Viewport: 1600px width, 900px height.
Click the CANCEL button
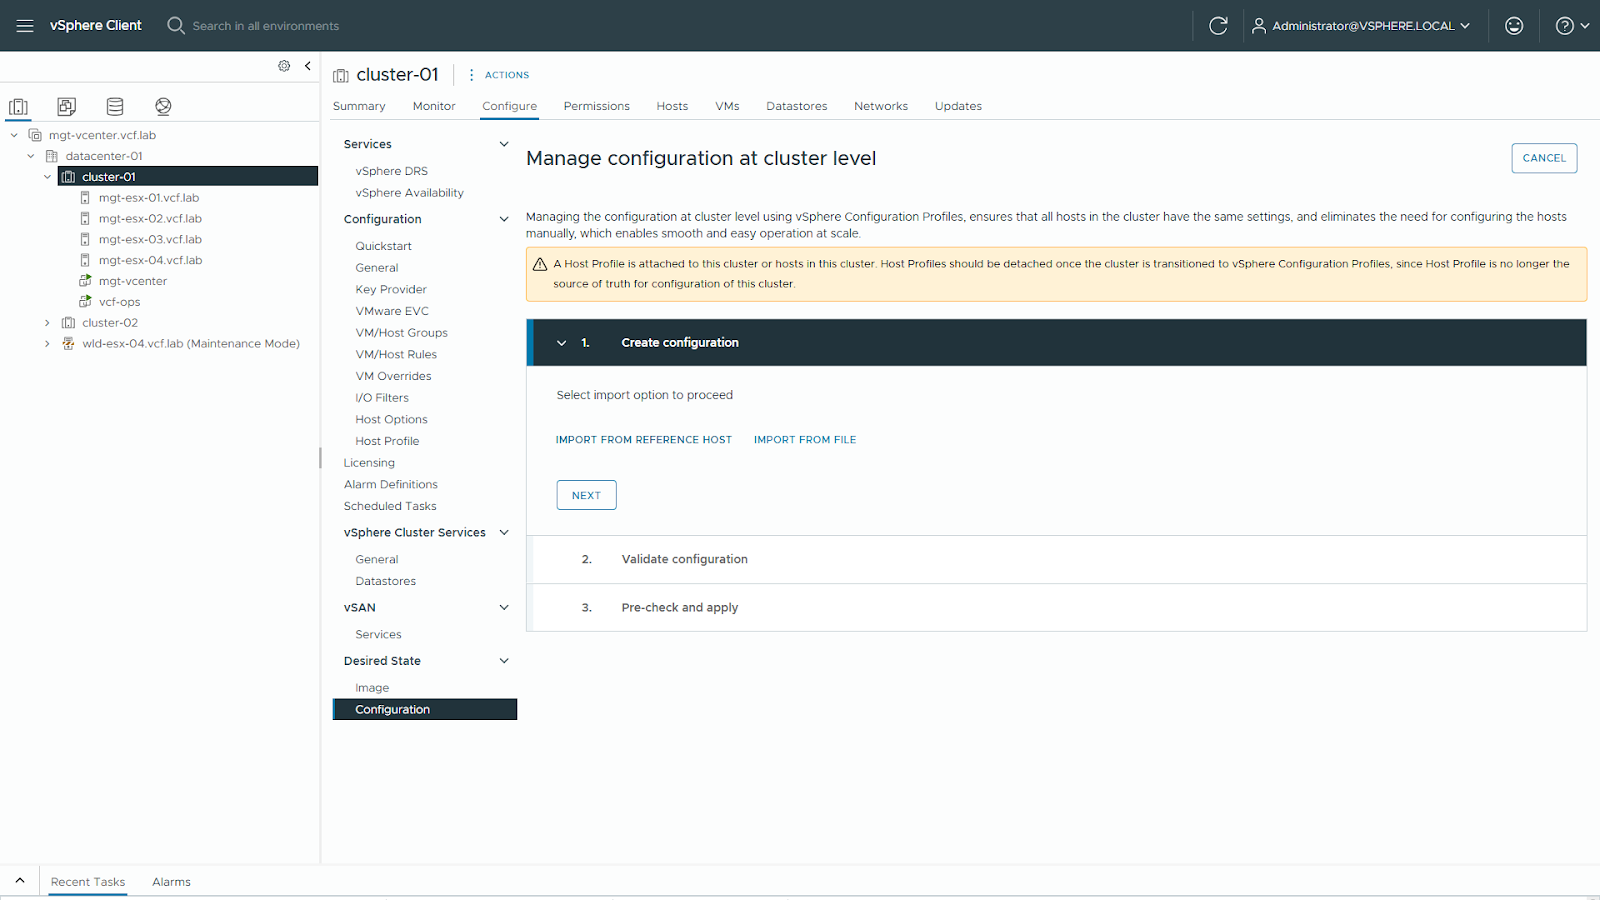click(x=1543, y=158)
